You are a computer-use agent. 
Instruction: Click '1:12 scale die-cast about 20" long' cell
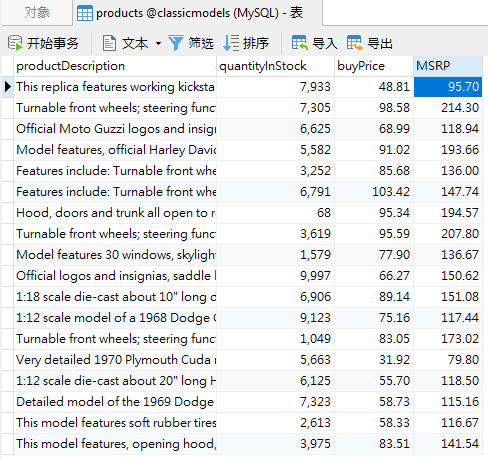115,381
